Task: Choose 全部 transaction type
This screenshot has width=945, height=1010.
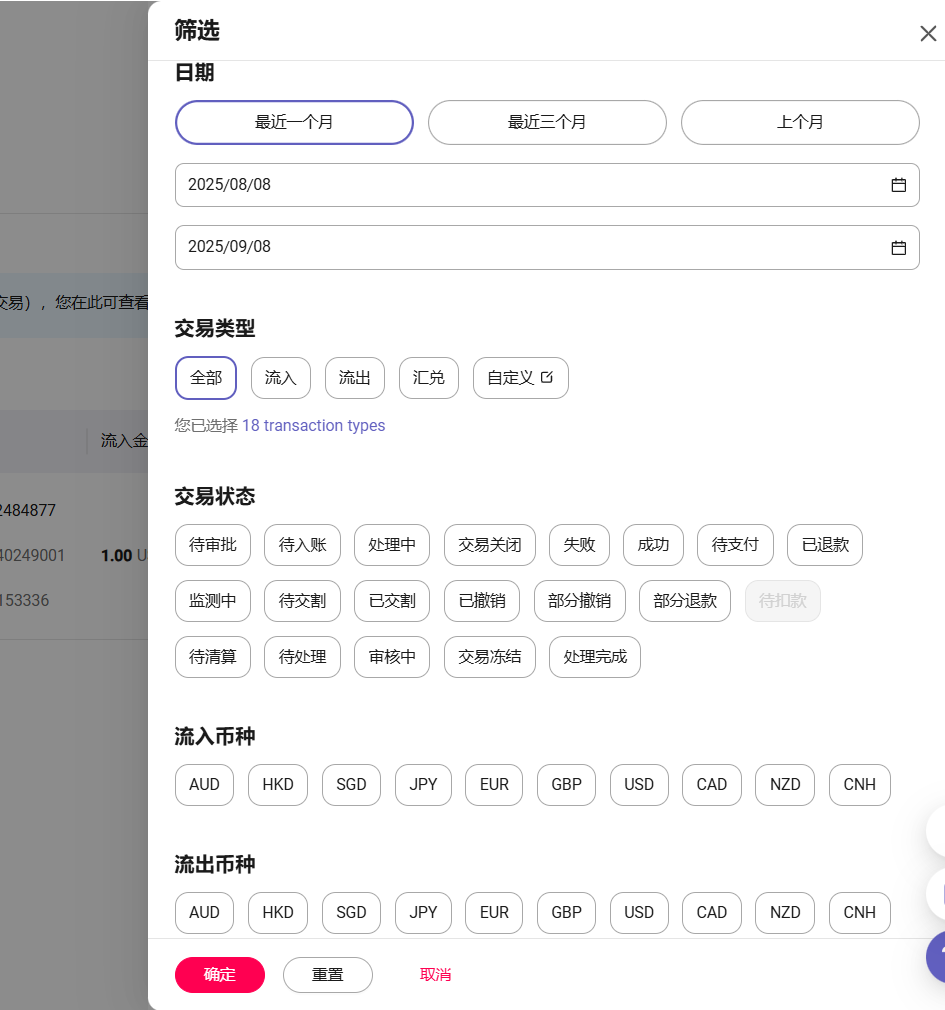Action: (x=206, y=378)
